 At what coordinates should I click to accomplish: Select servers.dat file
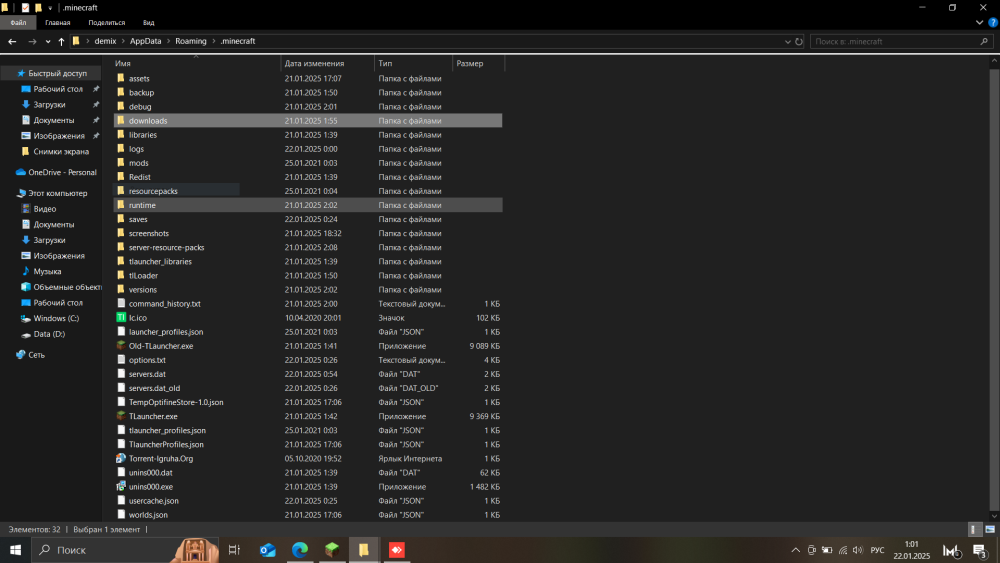click(307, 374)
